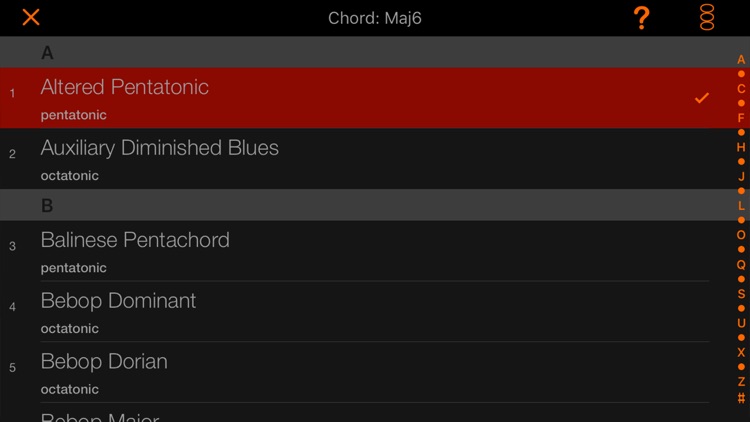Image resolution: width=750 pixels, height=422 pixels.
Task: Jump to letter L in side index
Action: point(741,206)
